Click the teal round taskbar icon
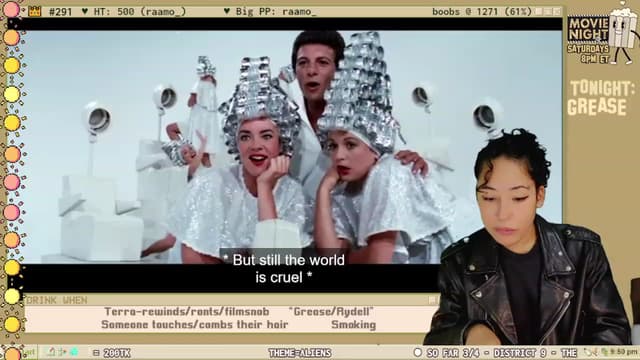The height and width of the screenshot is (360, 640). coord(74,352)
